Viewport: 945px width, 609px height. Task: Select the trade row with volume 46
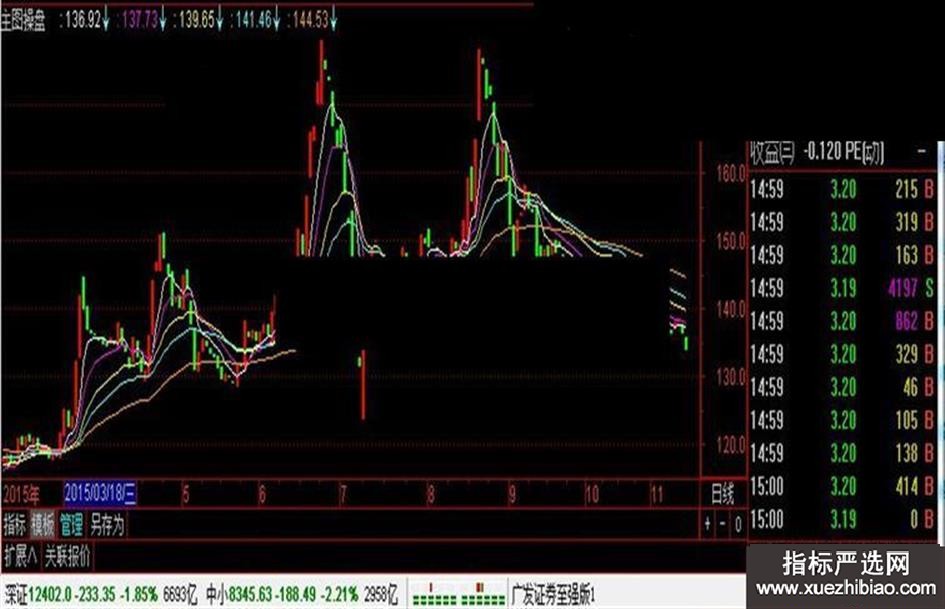(841, 387)
